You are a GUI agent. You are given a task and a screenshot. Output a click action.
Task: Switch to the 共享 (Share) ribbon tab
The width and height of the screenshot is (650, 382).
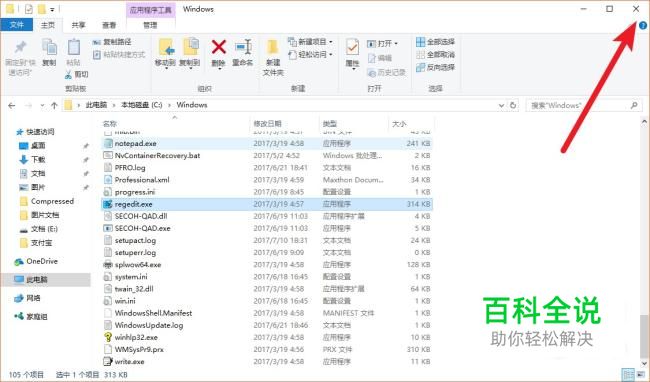coord(78,25)
